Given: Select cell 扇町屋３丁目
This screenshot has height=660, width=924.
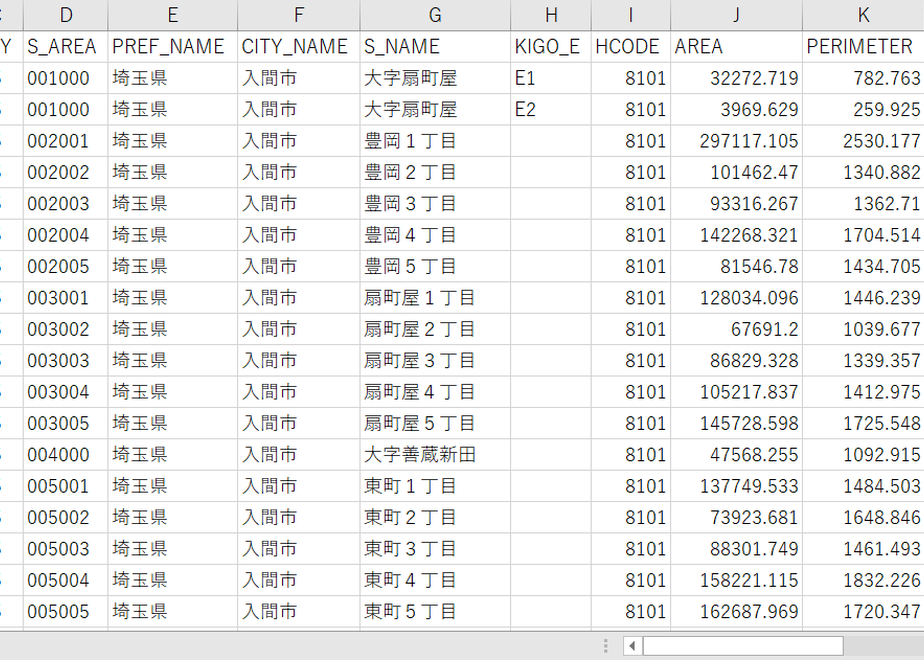Looking at the screenshot, I should click(x=435, y=360).
